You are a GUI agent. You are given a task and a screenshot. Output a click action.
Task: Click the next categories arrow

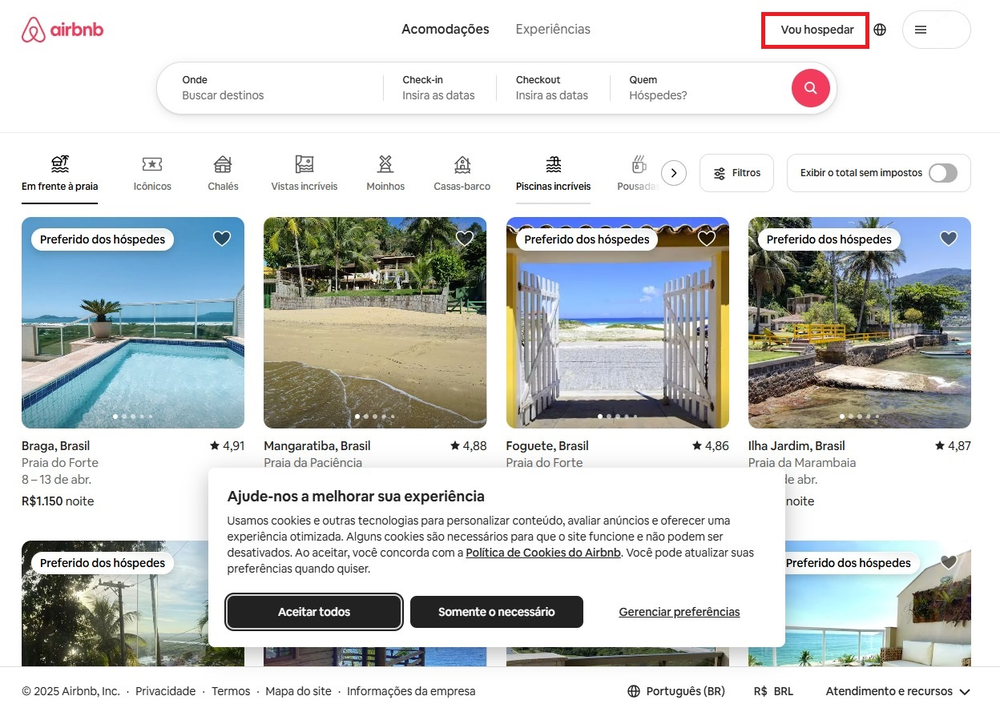[673, 173]
